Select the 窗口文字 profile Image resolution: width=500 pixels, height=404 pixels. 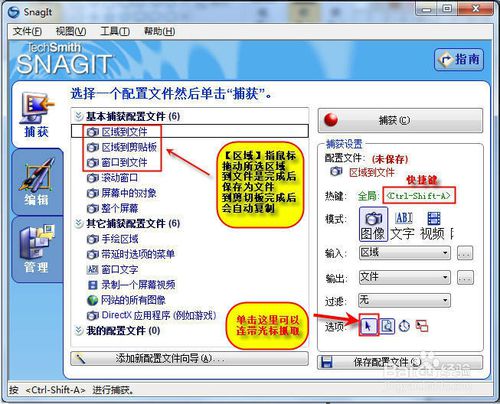coord(120,269)
